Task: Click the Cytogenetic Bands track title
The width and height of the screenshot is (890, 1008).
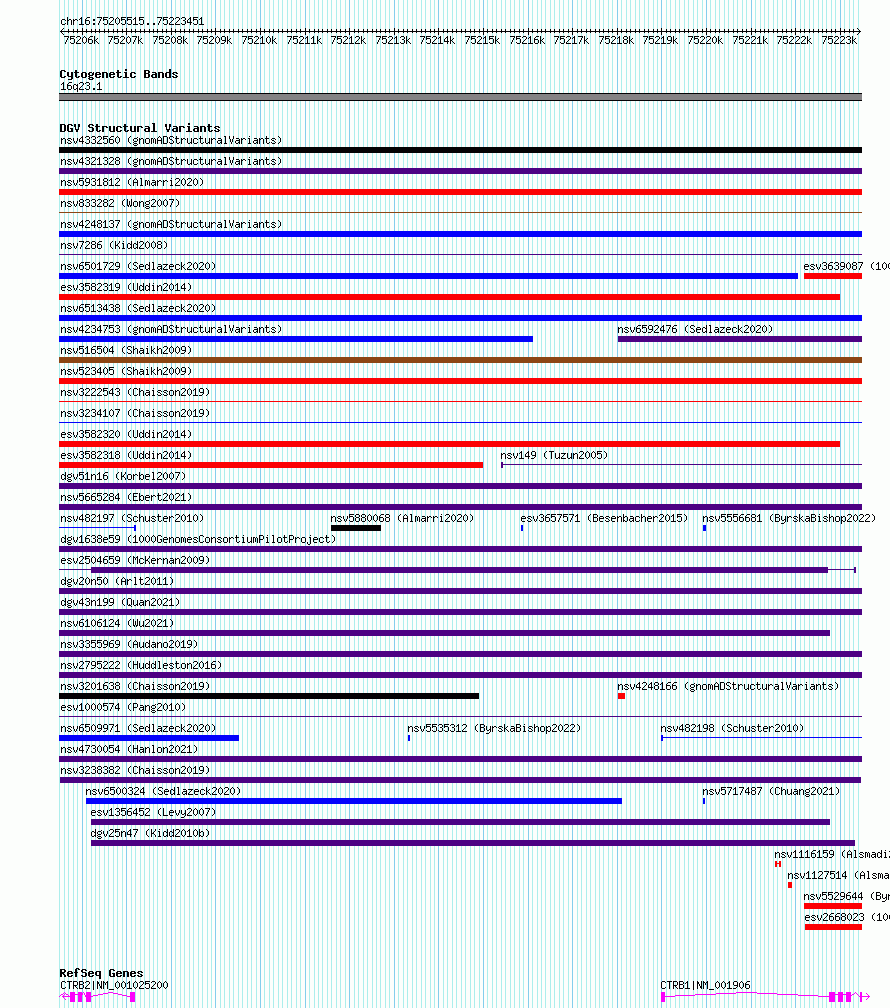Action: 119,74
